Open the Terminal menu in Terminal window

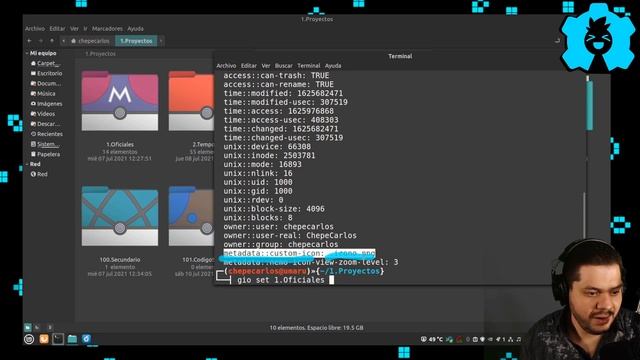click(309, 66)
